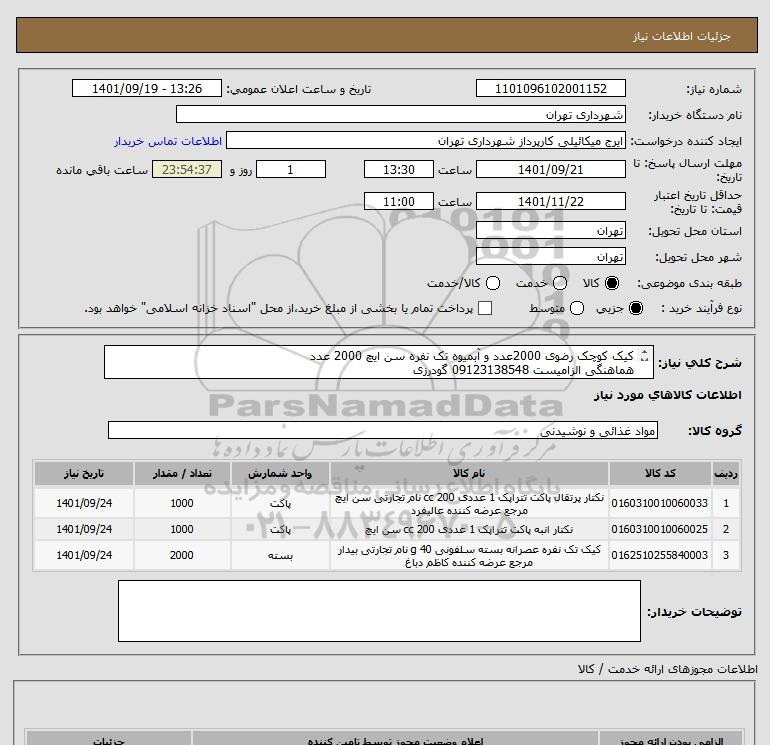Click the اطلاعات مجوزهای ارائه خدمت / کالا heading

(667, 669)
